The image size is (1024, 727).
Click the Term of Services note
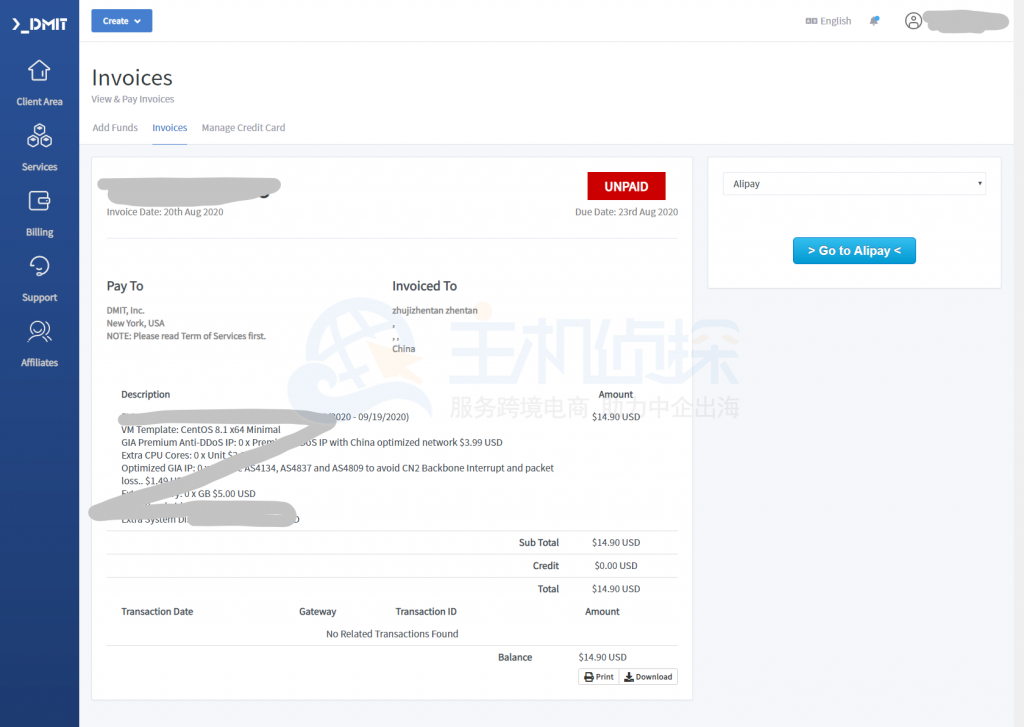tap(186, 336)
